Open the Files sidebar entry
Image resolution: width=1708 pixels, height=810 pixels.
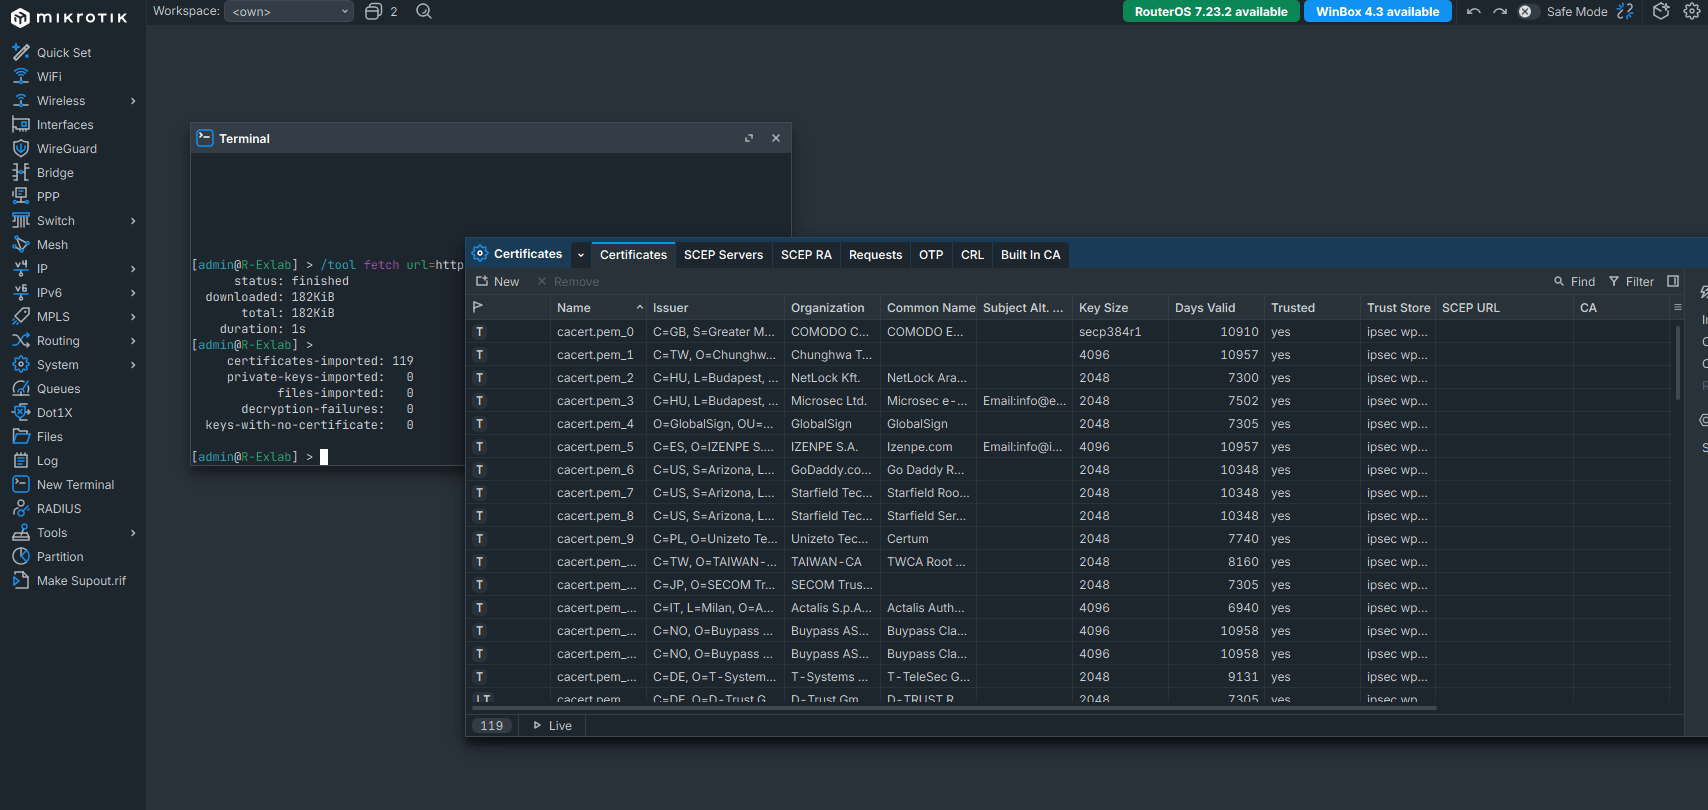tap(50, 436)
